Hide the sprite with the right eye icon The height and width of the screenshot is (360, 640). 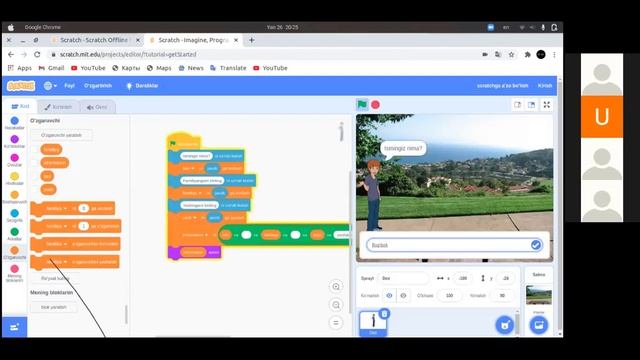[x=403, y=296]
